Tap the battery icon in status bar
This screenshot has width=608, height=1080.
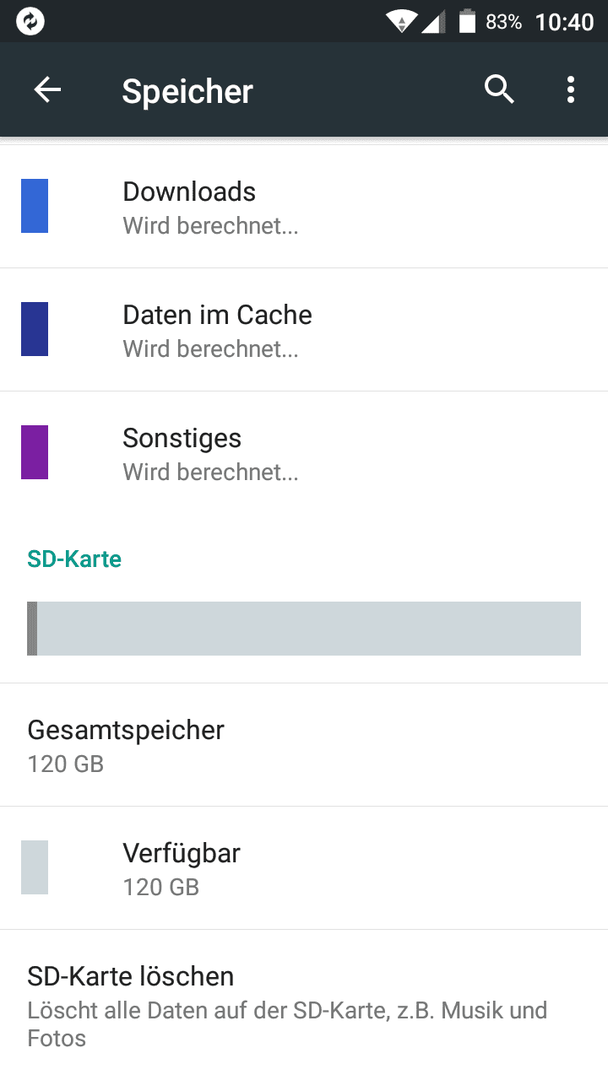click(468, 21)
